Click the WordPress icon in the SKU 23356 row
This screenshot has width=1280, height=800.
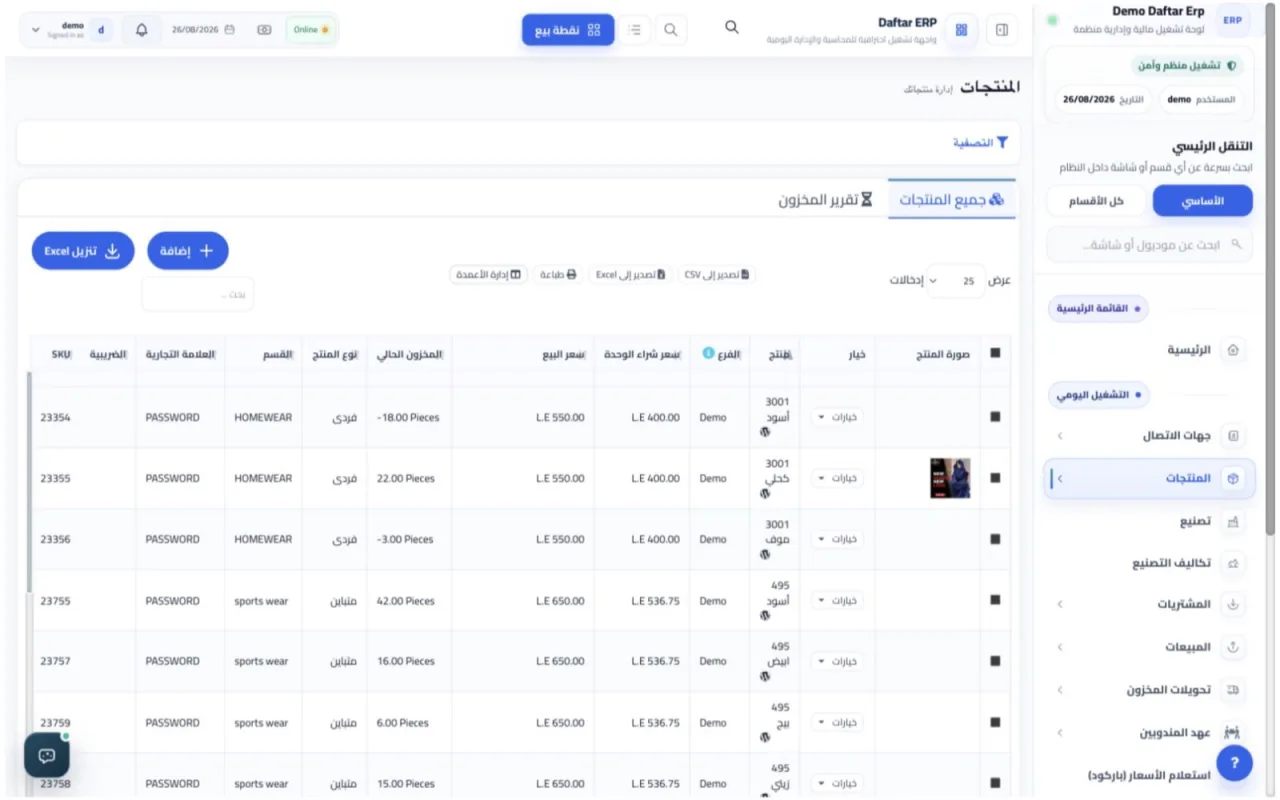pyautogui.click(x=765, y=554)
